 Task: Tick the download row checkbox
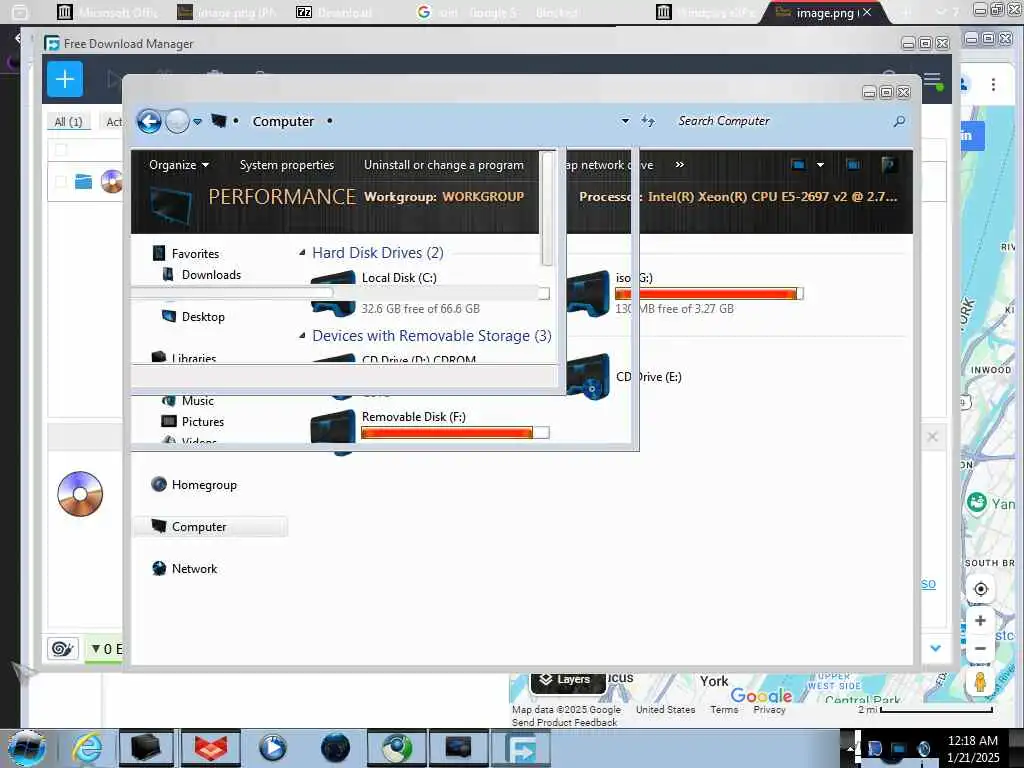click(61, 182)
